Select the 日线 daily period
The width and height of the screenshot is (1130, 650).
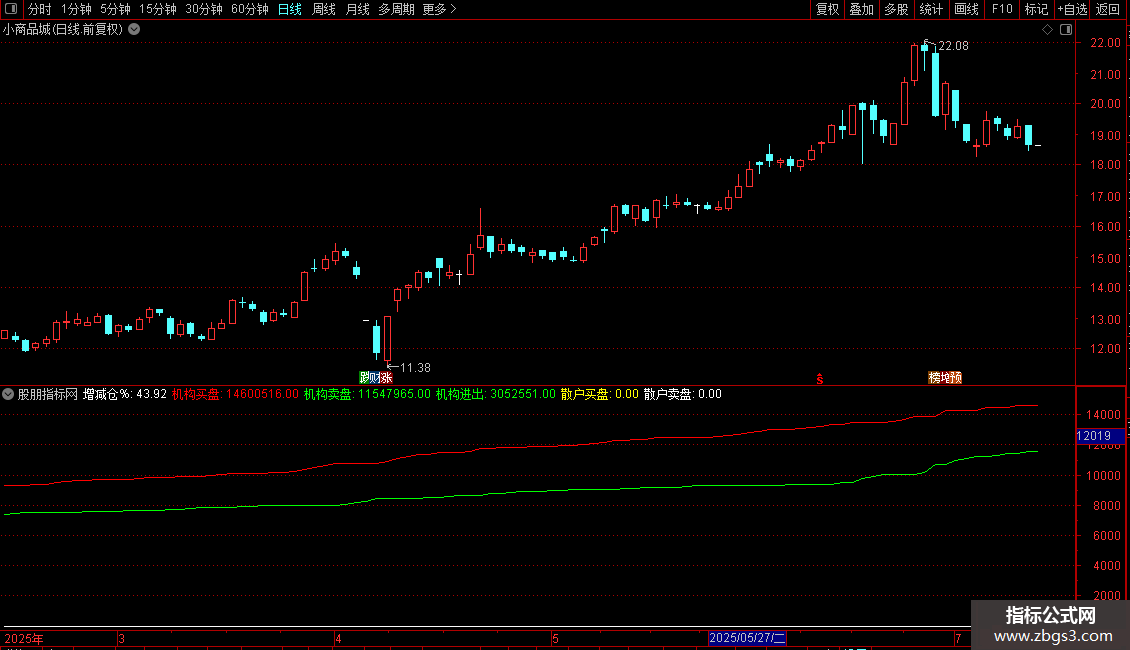[x=290, y=9]
